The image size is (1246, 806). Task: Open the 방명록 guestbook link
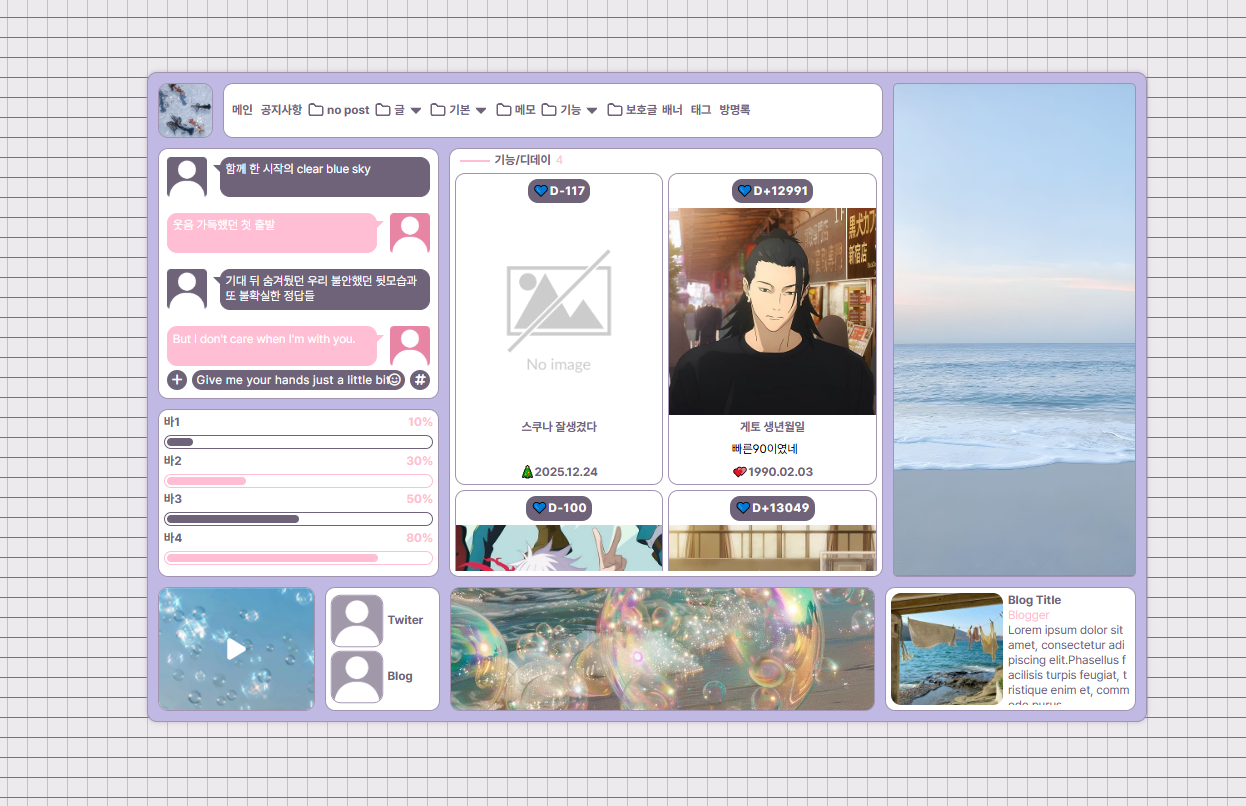(735, 110)
